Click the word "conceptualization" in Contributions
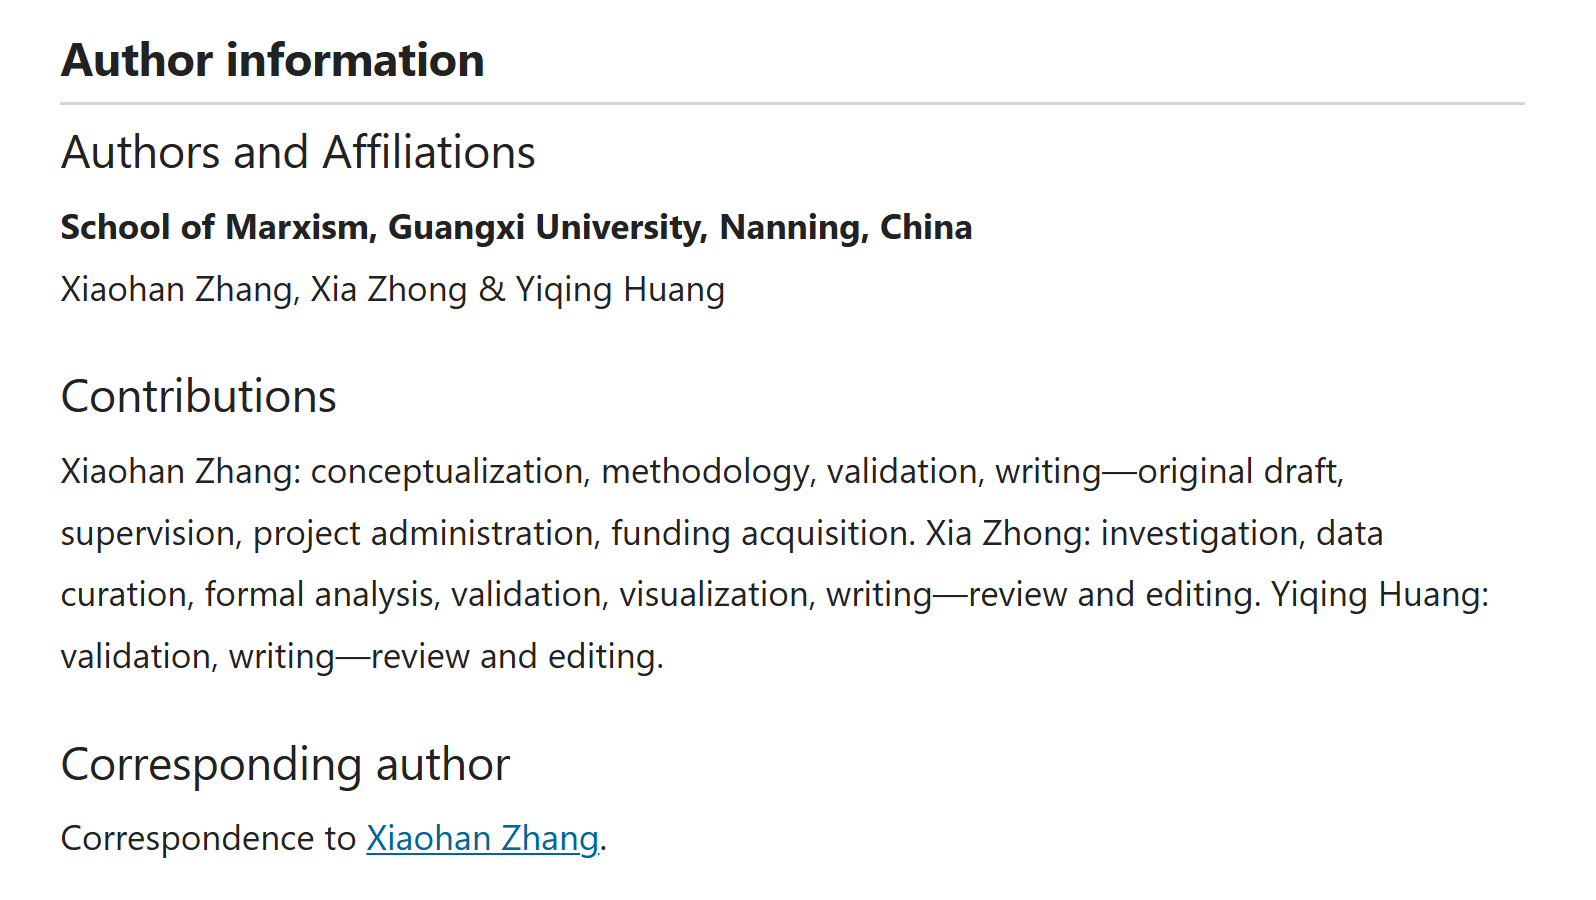Viewport: 1596px width, 900px height. coord(447,471)
